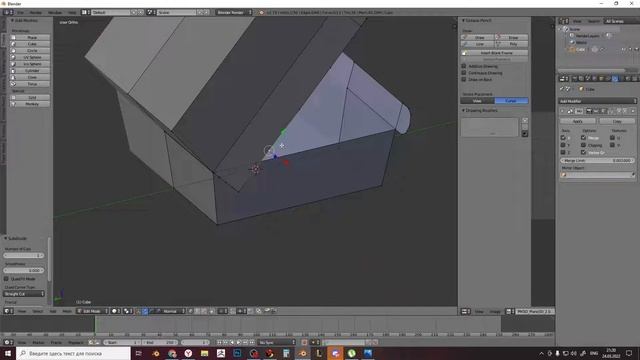The height and width of the screenshot is (360, 640).
Task: Toggle the Vertex Groups option checkbox
Action: (584, 152)
